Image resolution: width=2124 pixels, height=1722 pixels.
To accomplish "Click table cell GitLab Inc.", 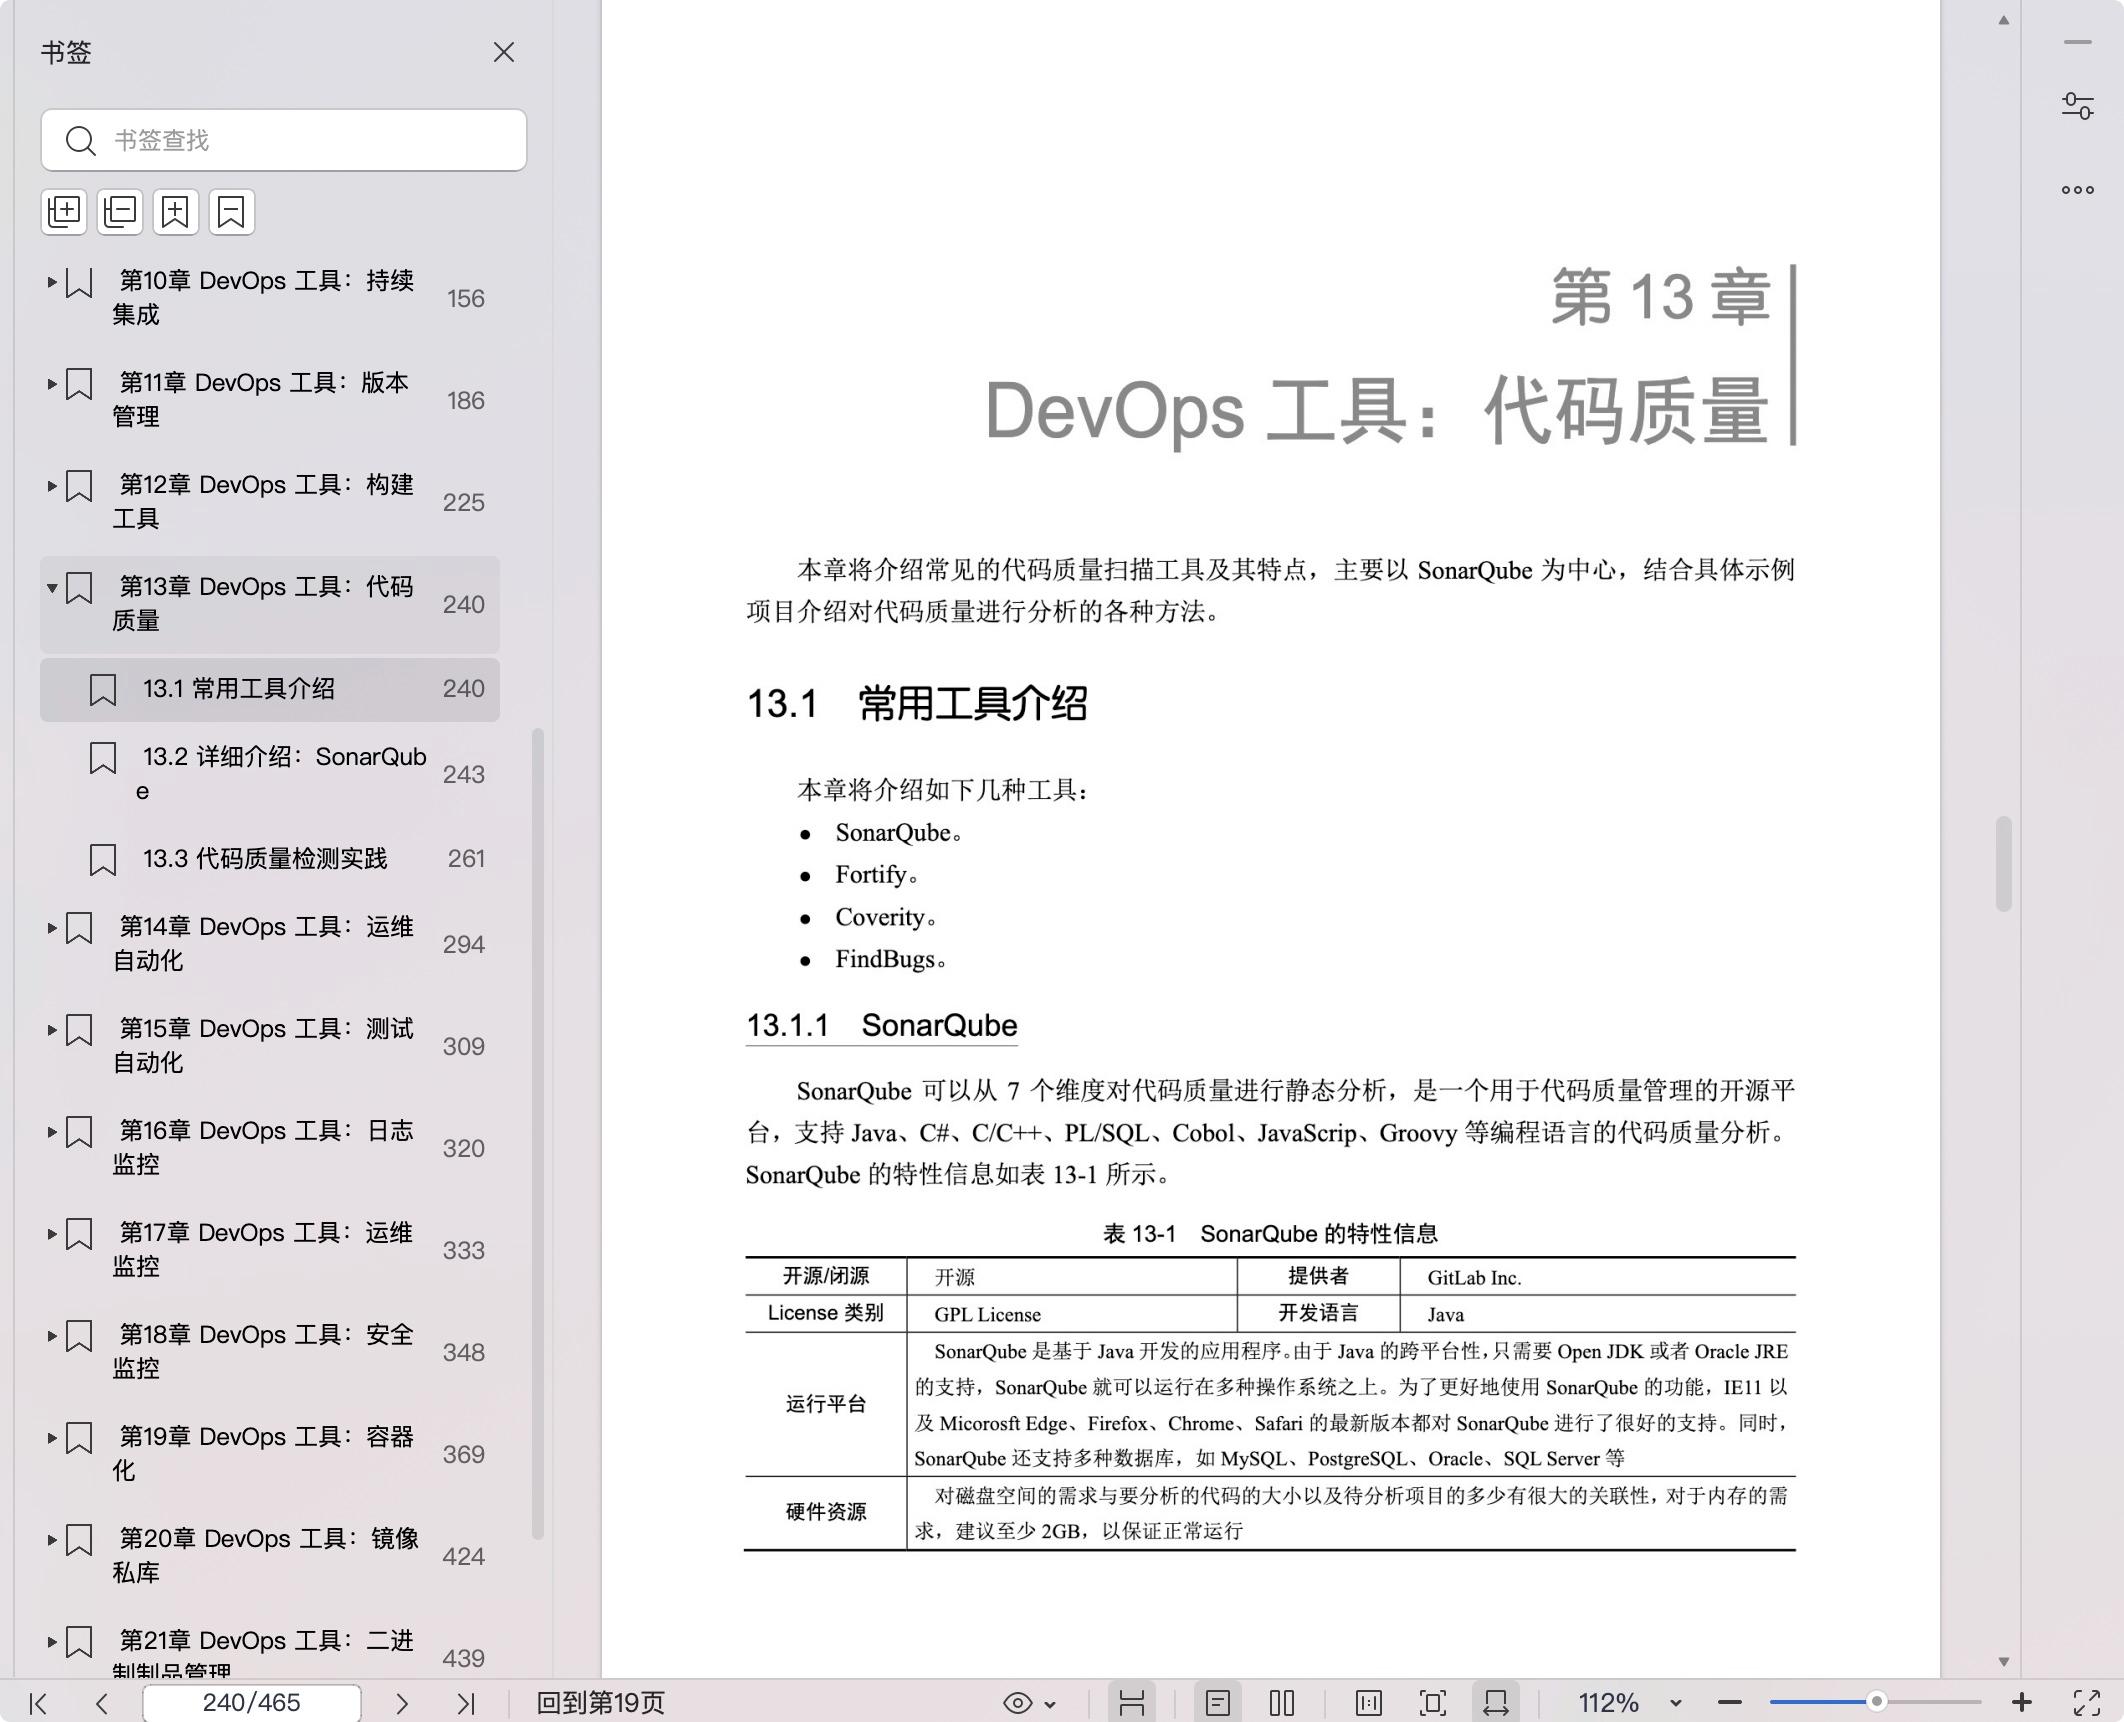I will 1474,1277.
